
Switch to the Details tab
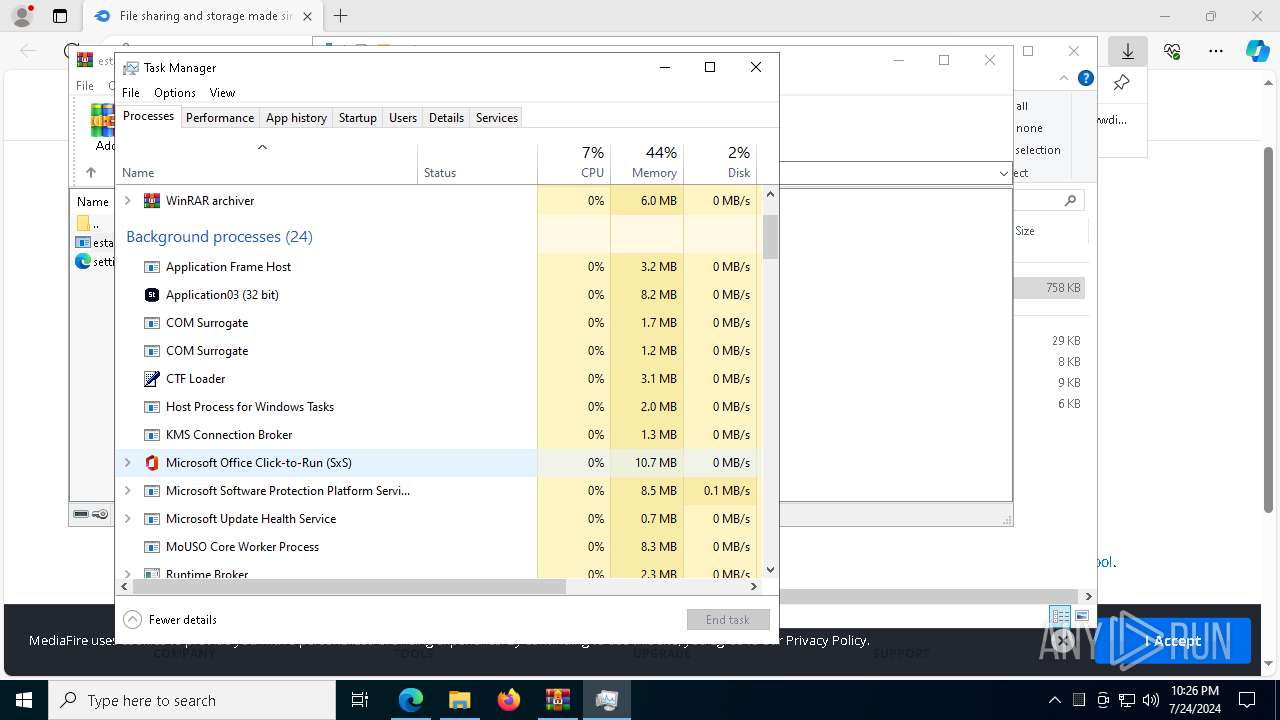(446, 118)
